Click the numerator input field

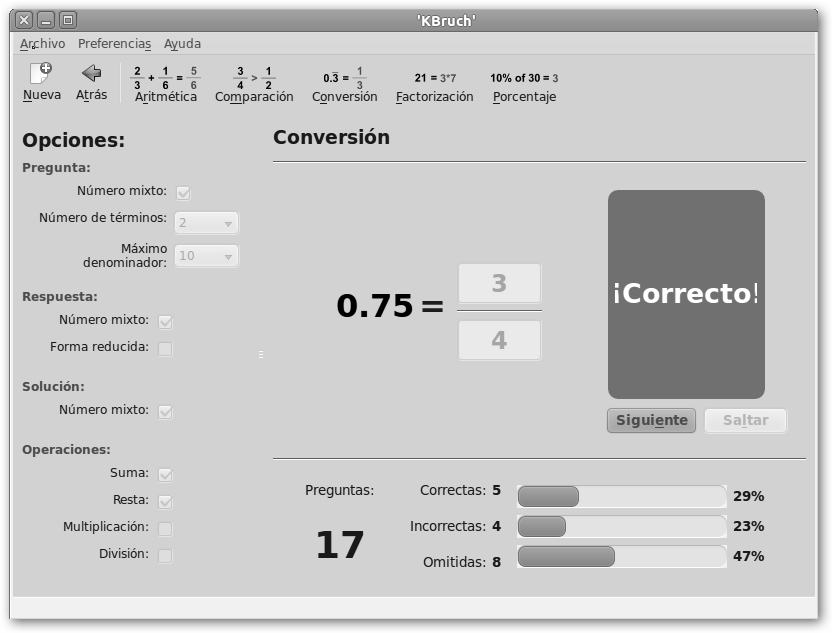(499, 284)
